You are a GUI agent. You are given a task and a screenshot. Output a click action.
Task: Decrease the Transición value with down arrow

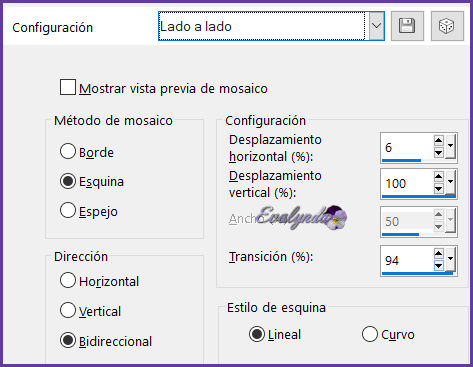click(x=439, y=266)
